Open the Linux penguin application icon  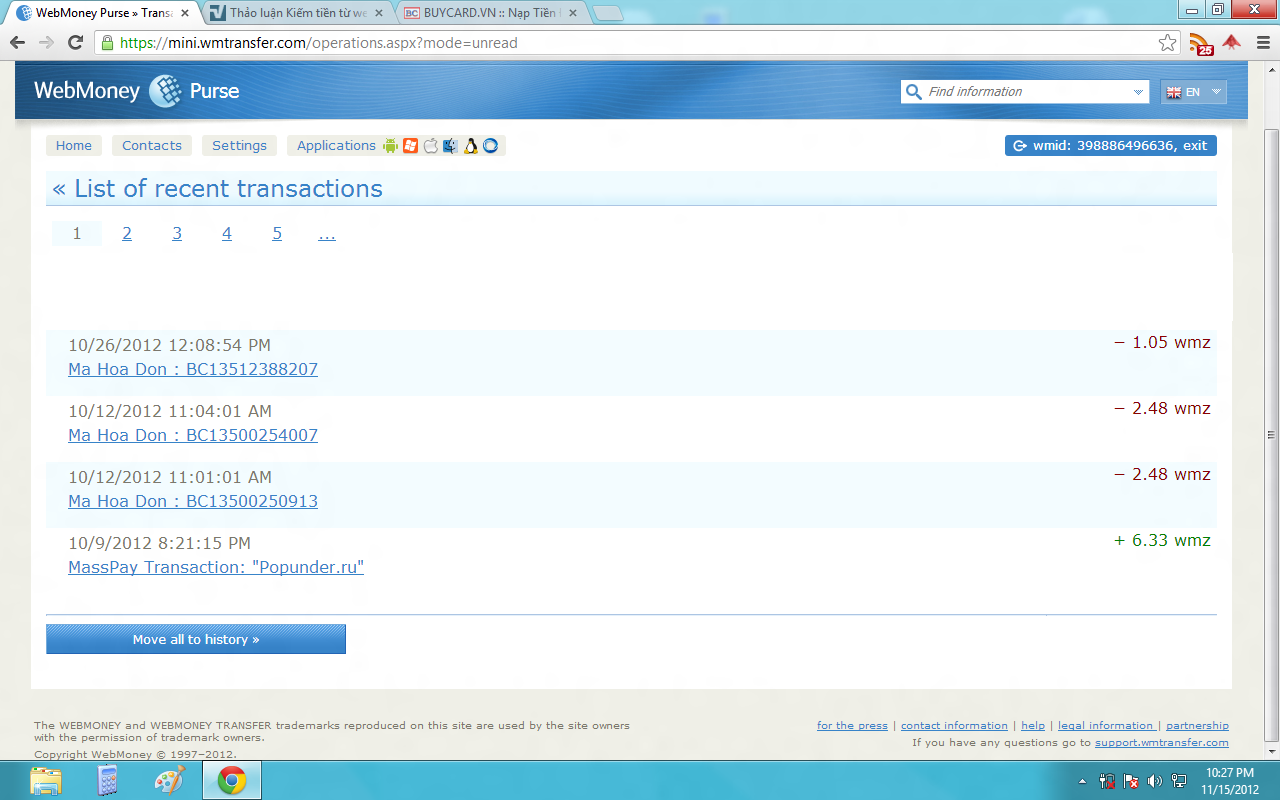coord(470,145)
